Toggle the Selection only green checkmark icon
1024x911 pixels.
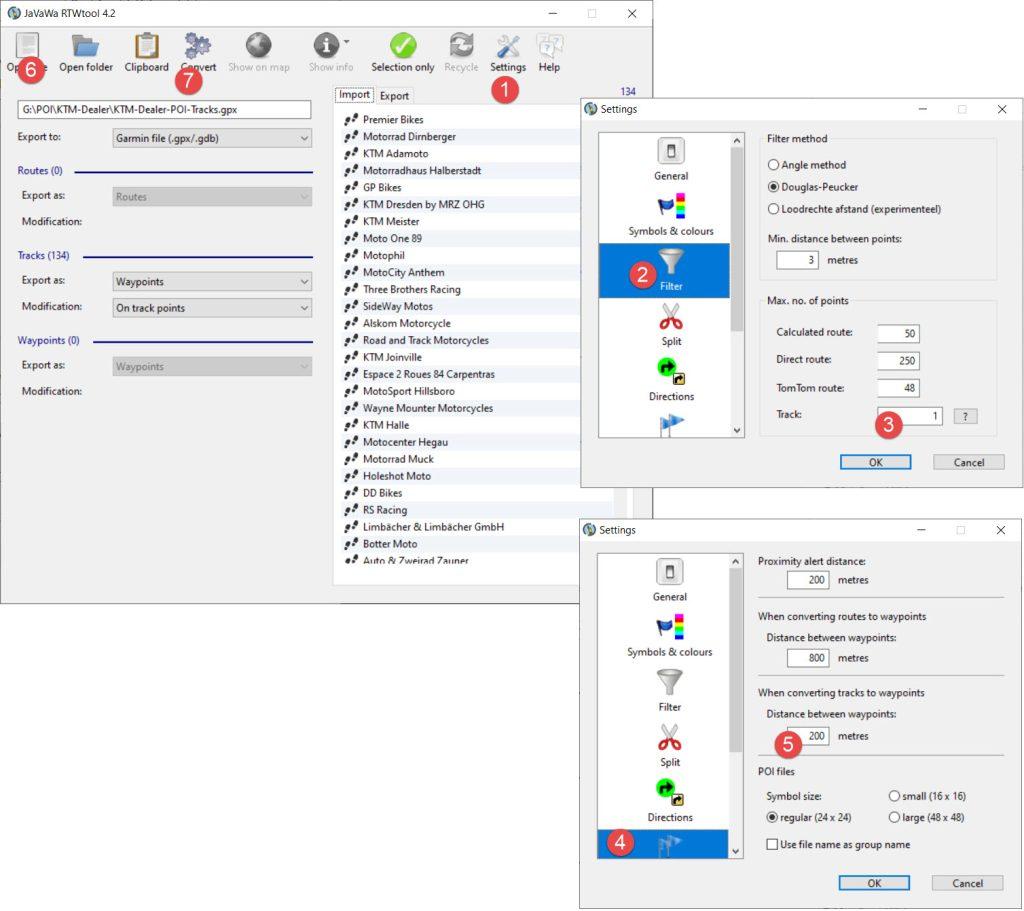point(402,47)
